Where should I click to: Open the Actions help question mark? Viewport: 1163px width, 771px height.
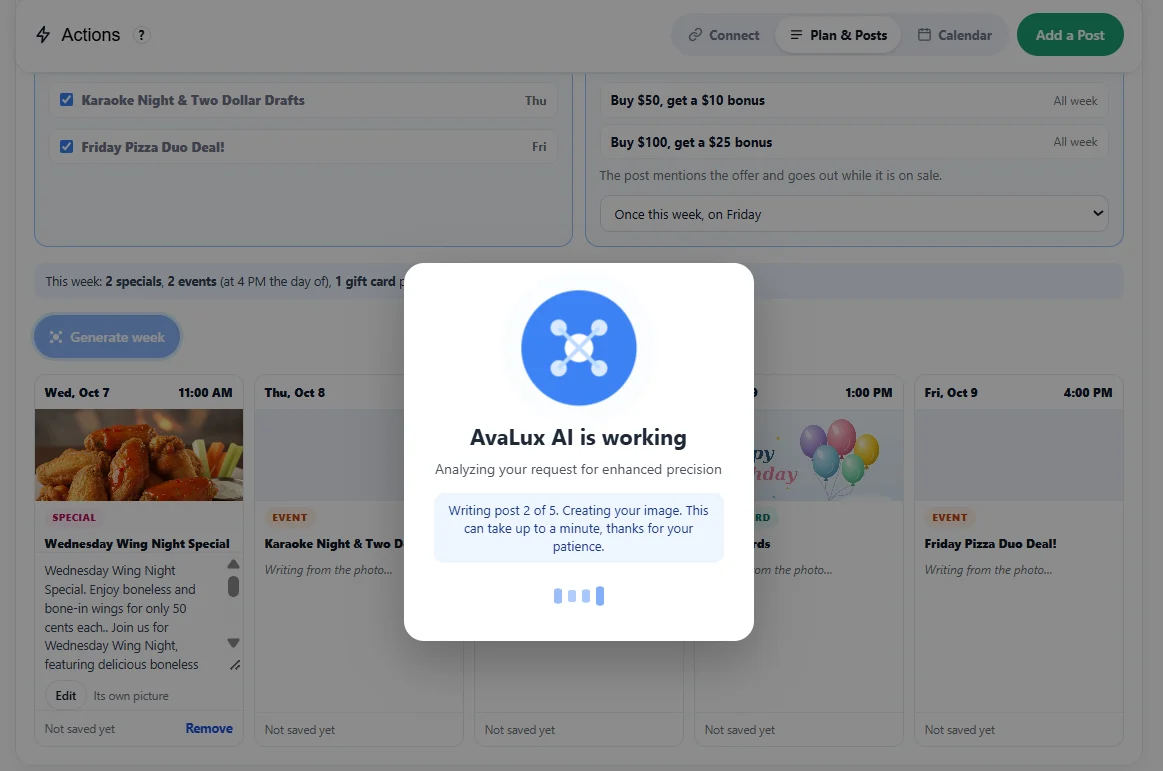click(x=141, y=35)
